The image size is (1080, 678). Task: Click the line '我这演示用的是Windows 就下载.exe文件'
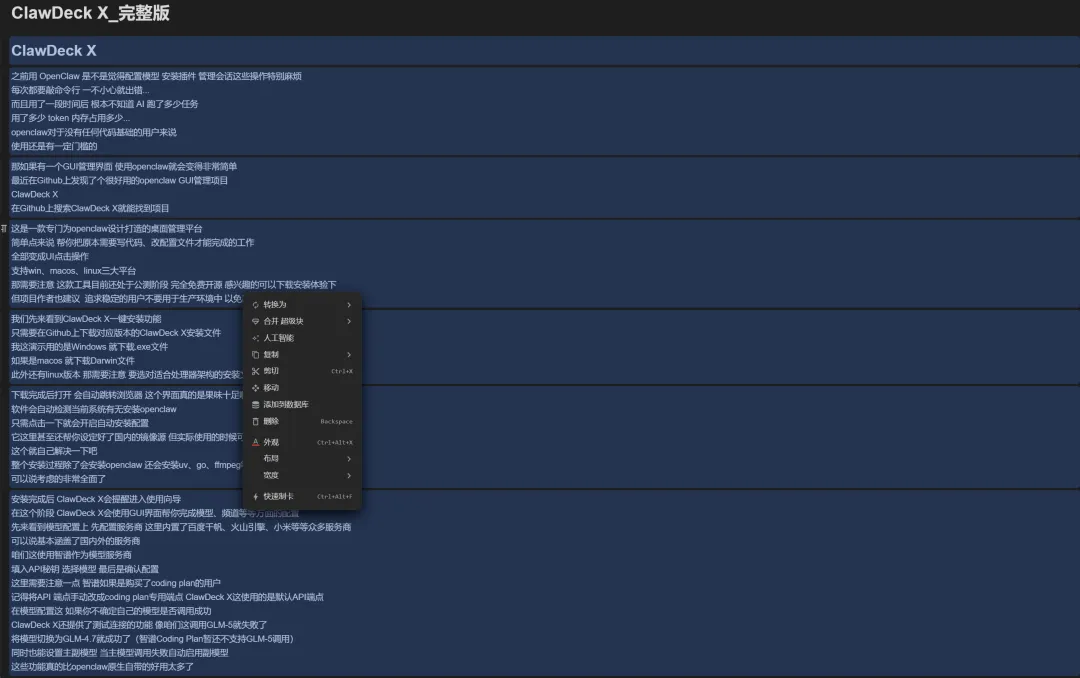tap(90, 347)
